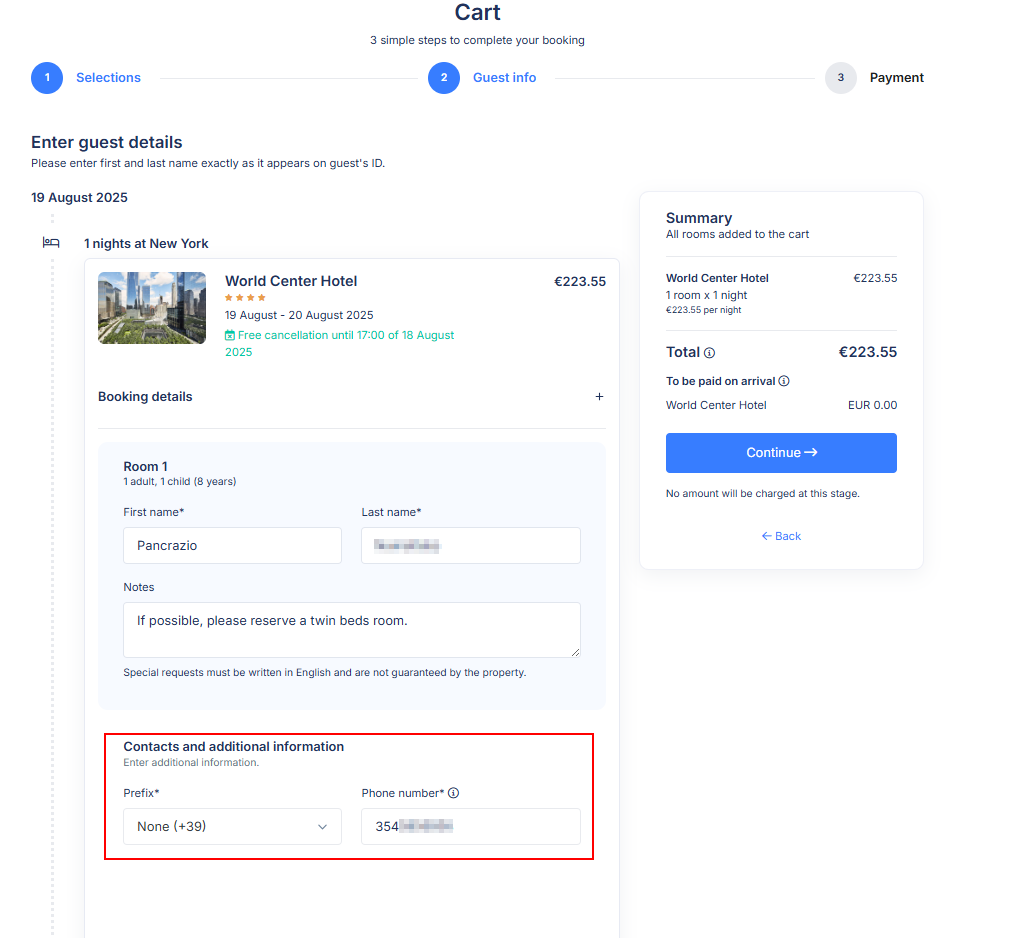The image size is (1034, 938).
Task: Click the Phone number info icon
Action: pos(454,793)
